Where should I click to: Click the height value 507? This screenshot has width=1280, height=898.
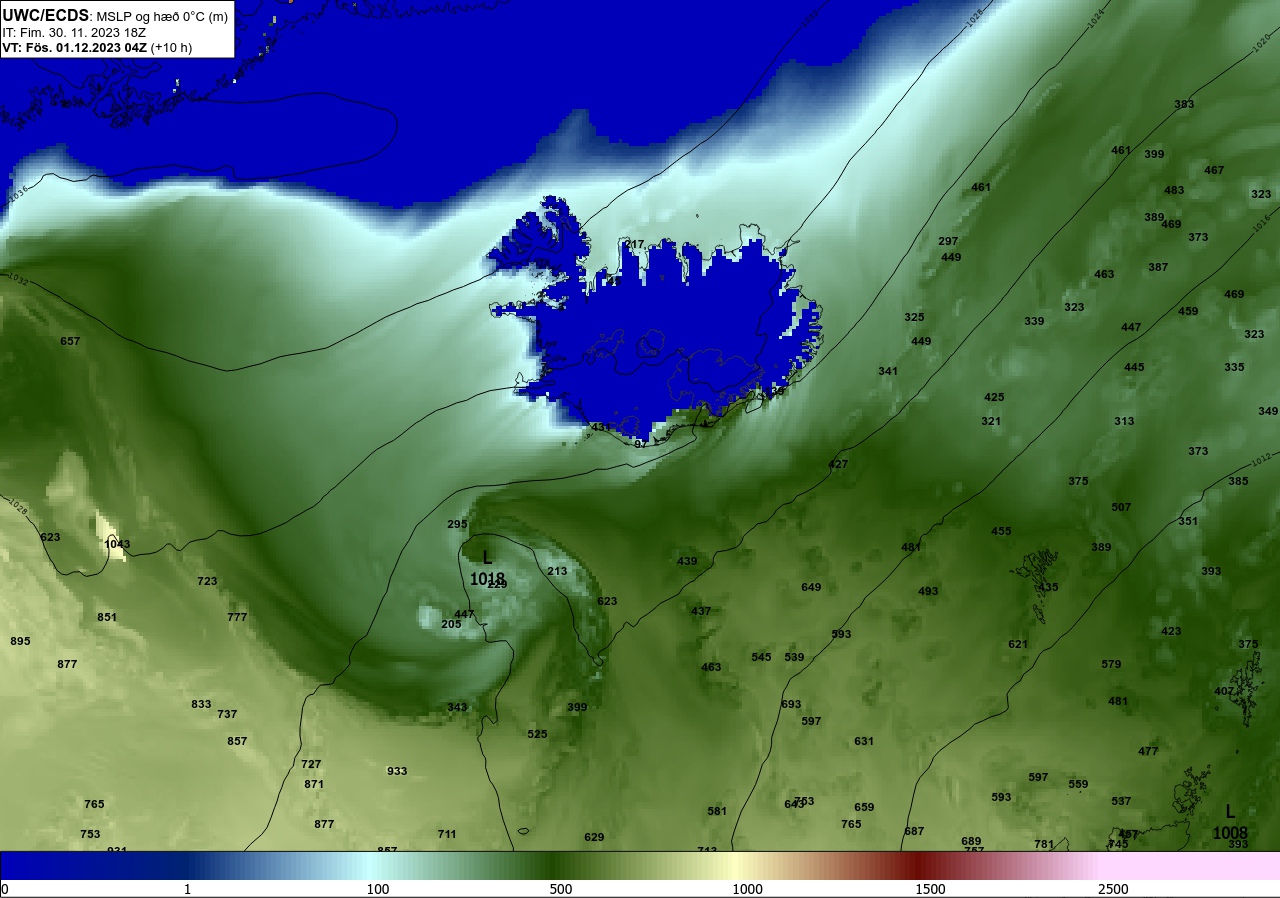[x=1121, y=507]
